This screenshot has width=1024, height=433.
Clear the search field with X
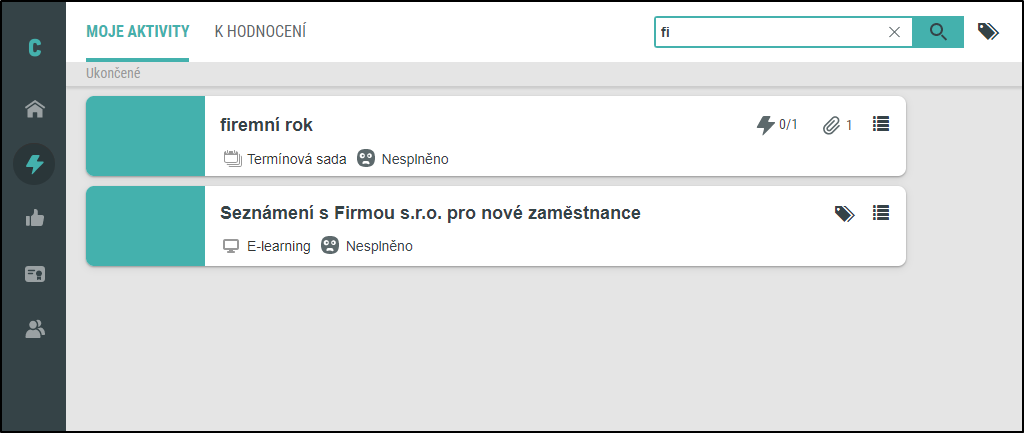pyautogui.click(x=894, y=32)
